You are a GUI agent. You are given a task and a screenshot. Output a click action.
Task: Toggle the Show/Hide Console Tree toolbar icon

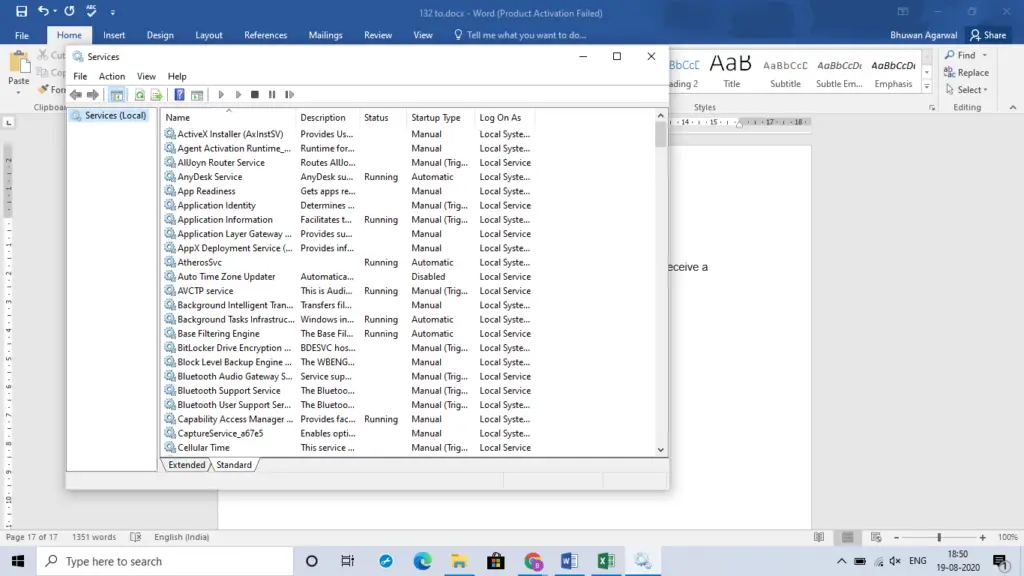[x=117, y=95]
